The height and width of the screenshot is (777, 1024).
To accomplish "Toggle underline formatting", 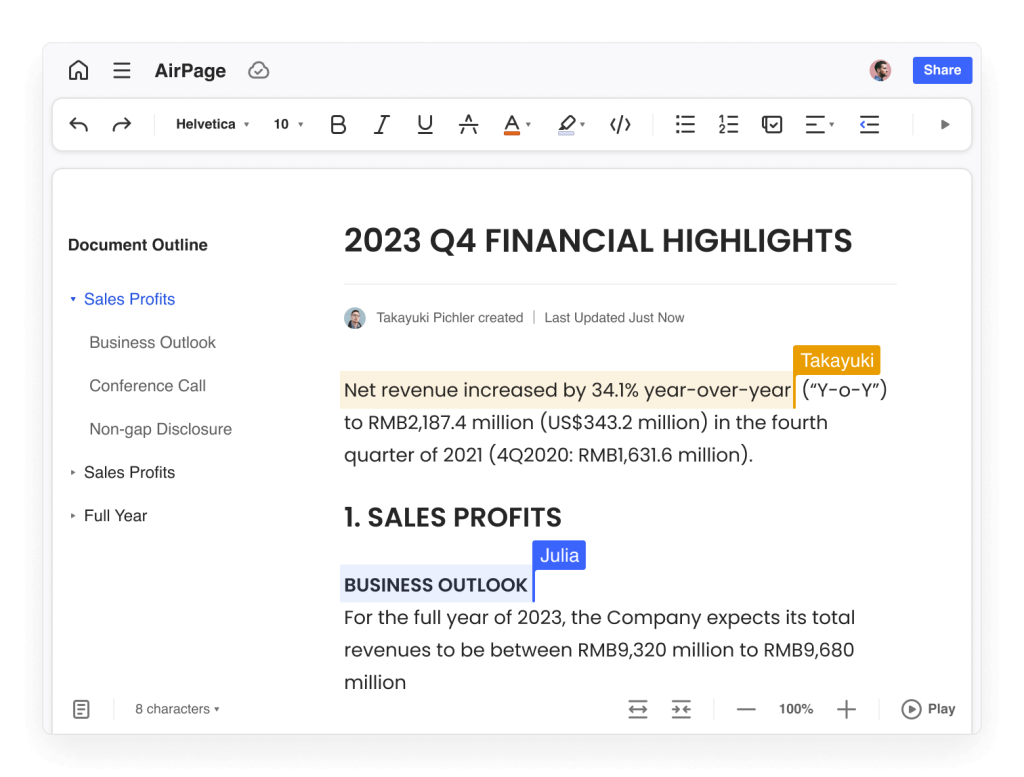I will tap(425, 124).
